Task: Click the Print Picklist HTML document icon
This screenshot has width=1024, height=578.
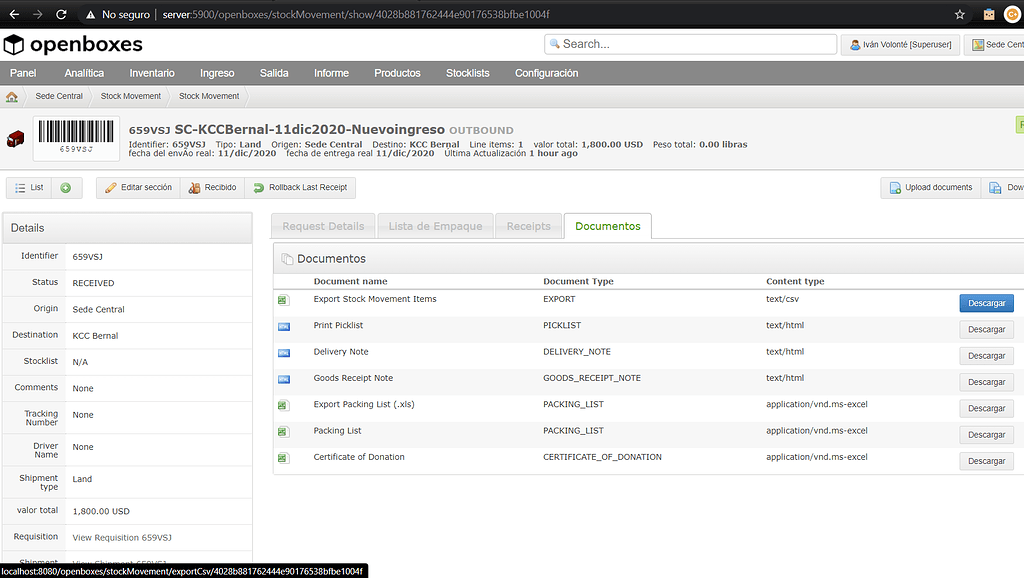Action: click(x=283, y=326)
